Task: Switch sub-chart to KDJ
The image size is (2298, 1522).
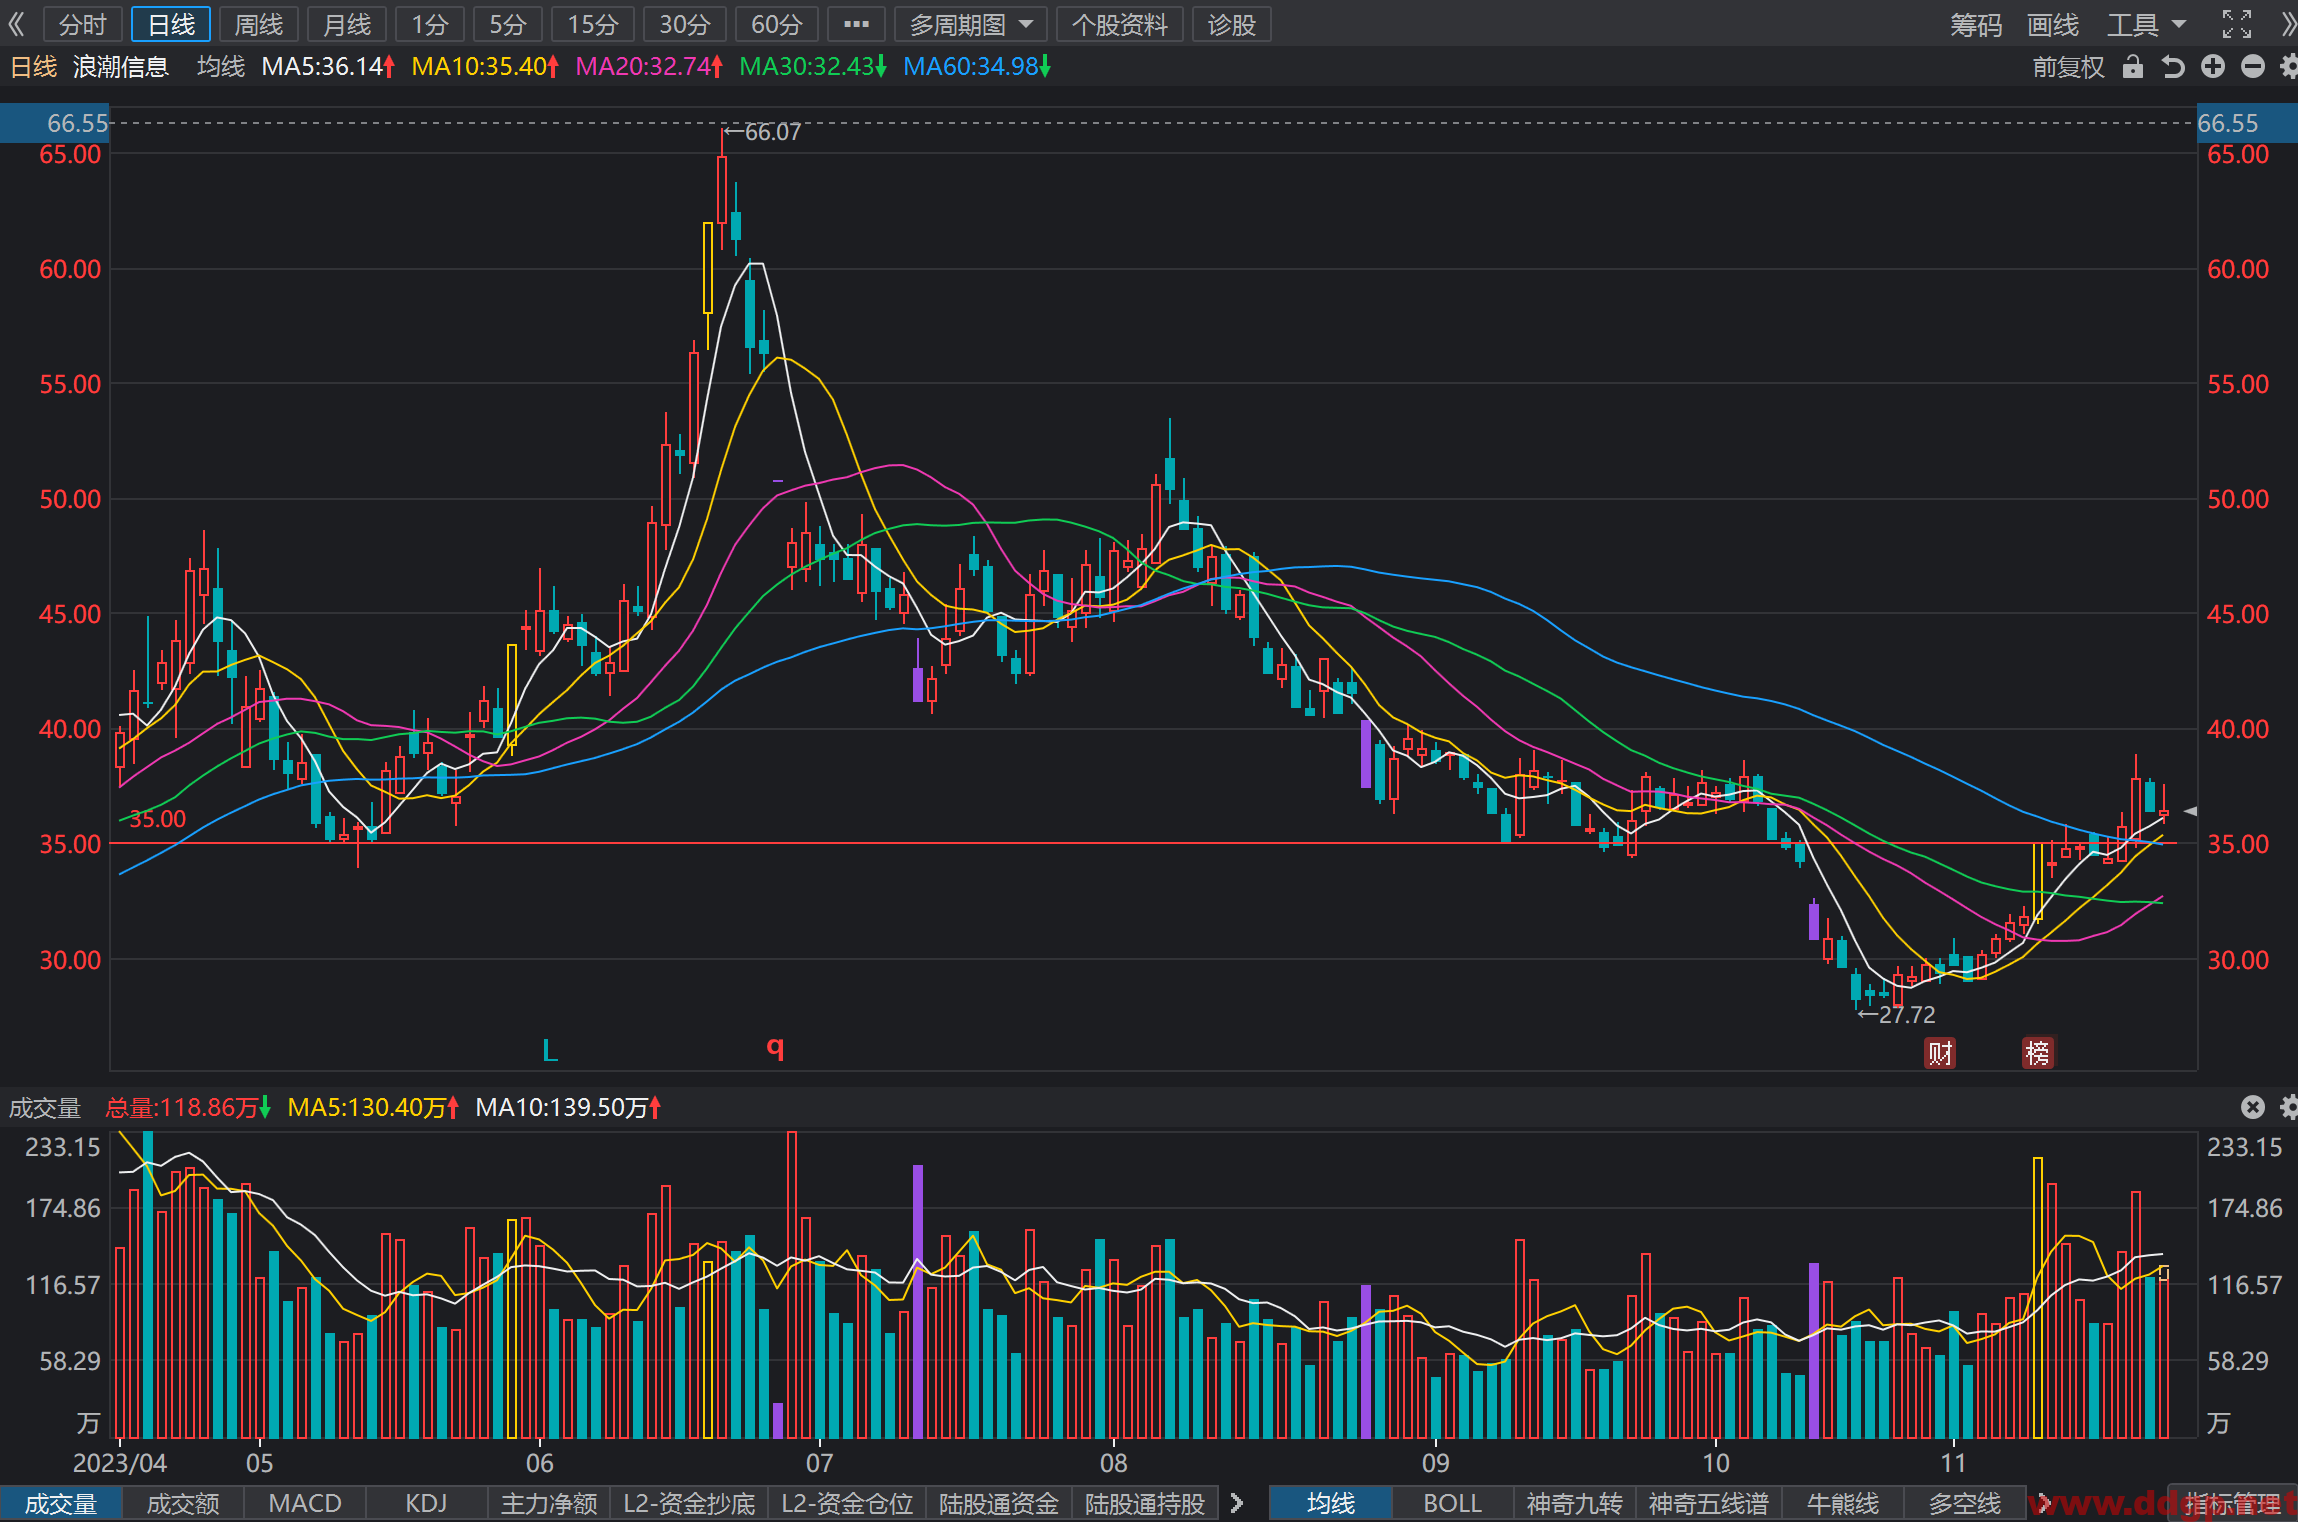Action: [x=427, y=1503]
